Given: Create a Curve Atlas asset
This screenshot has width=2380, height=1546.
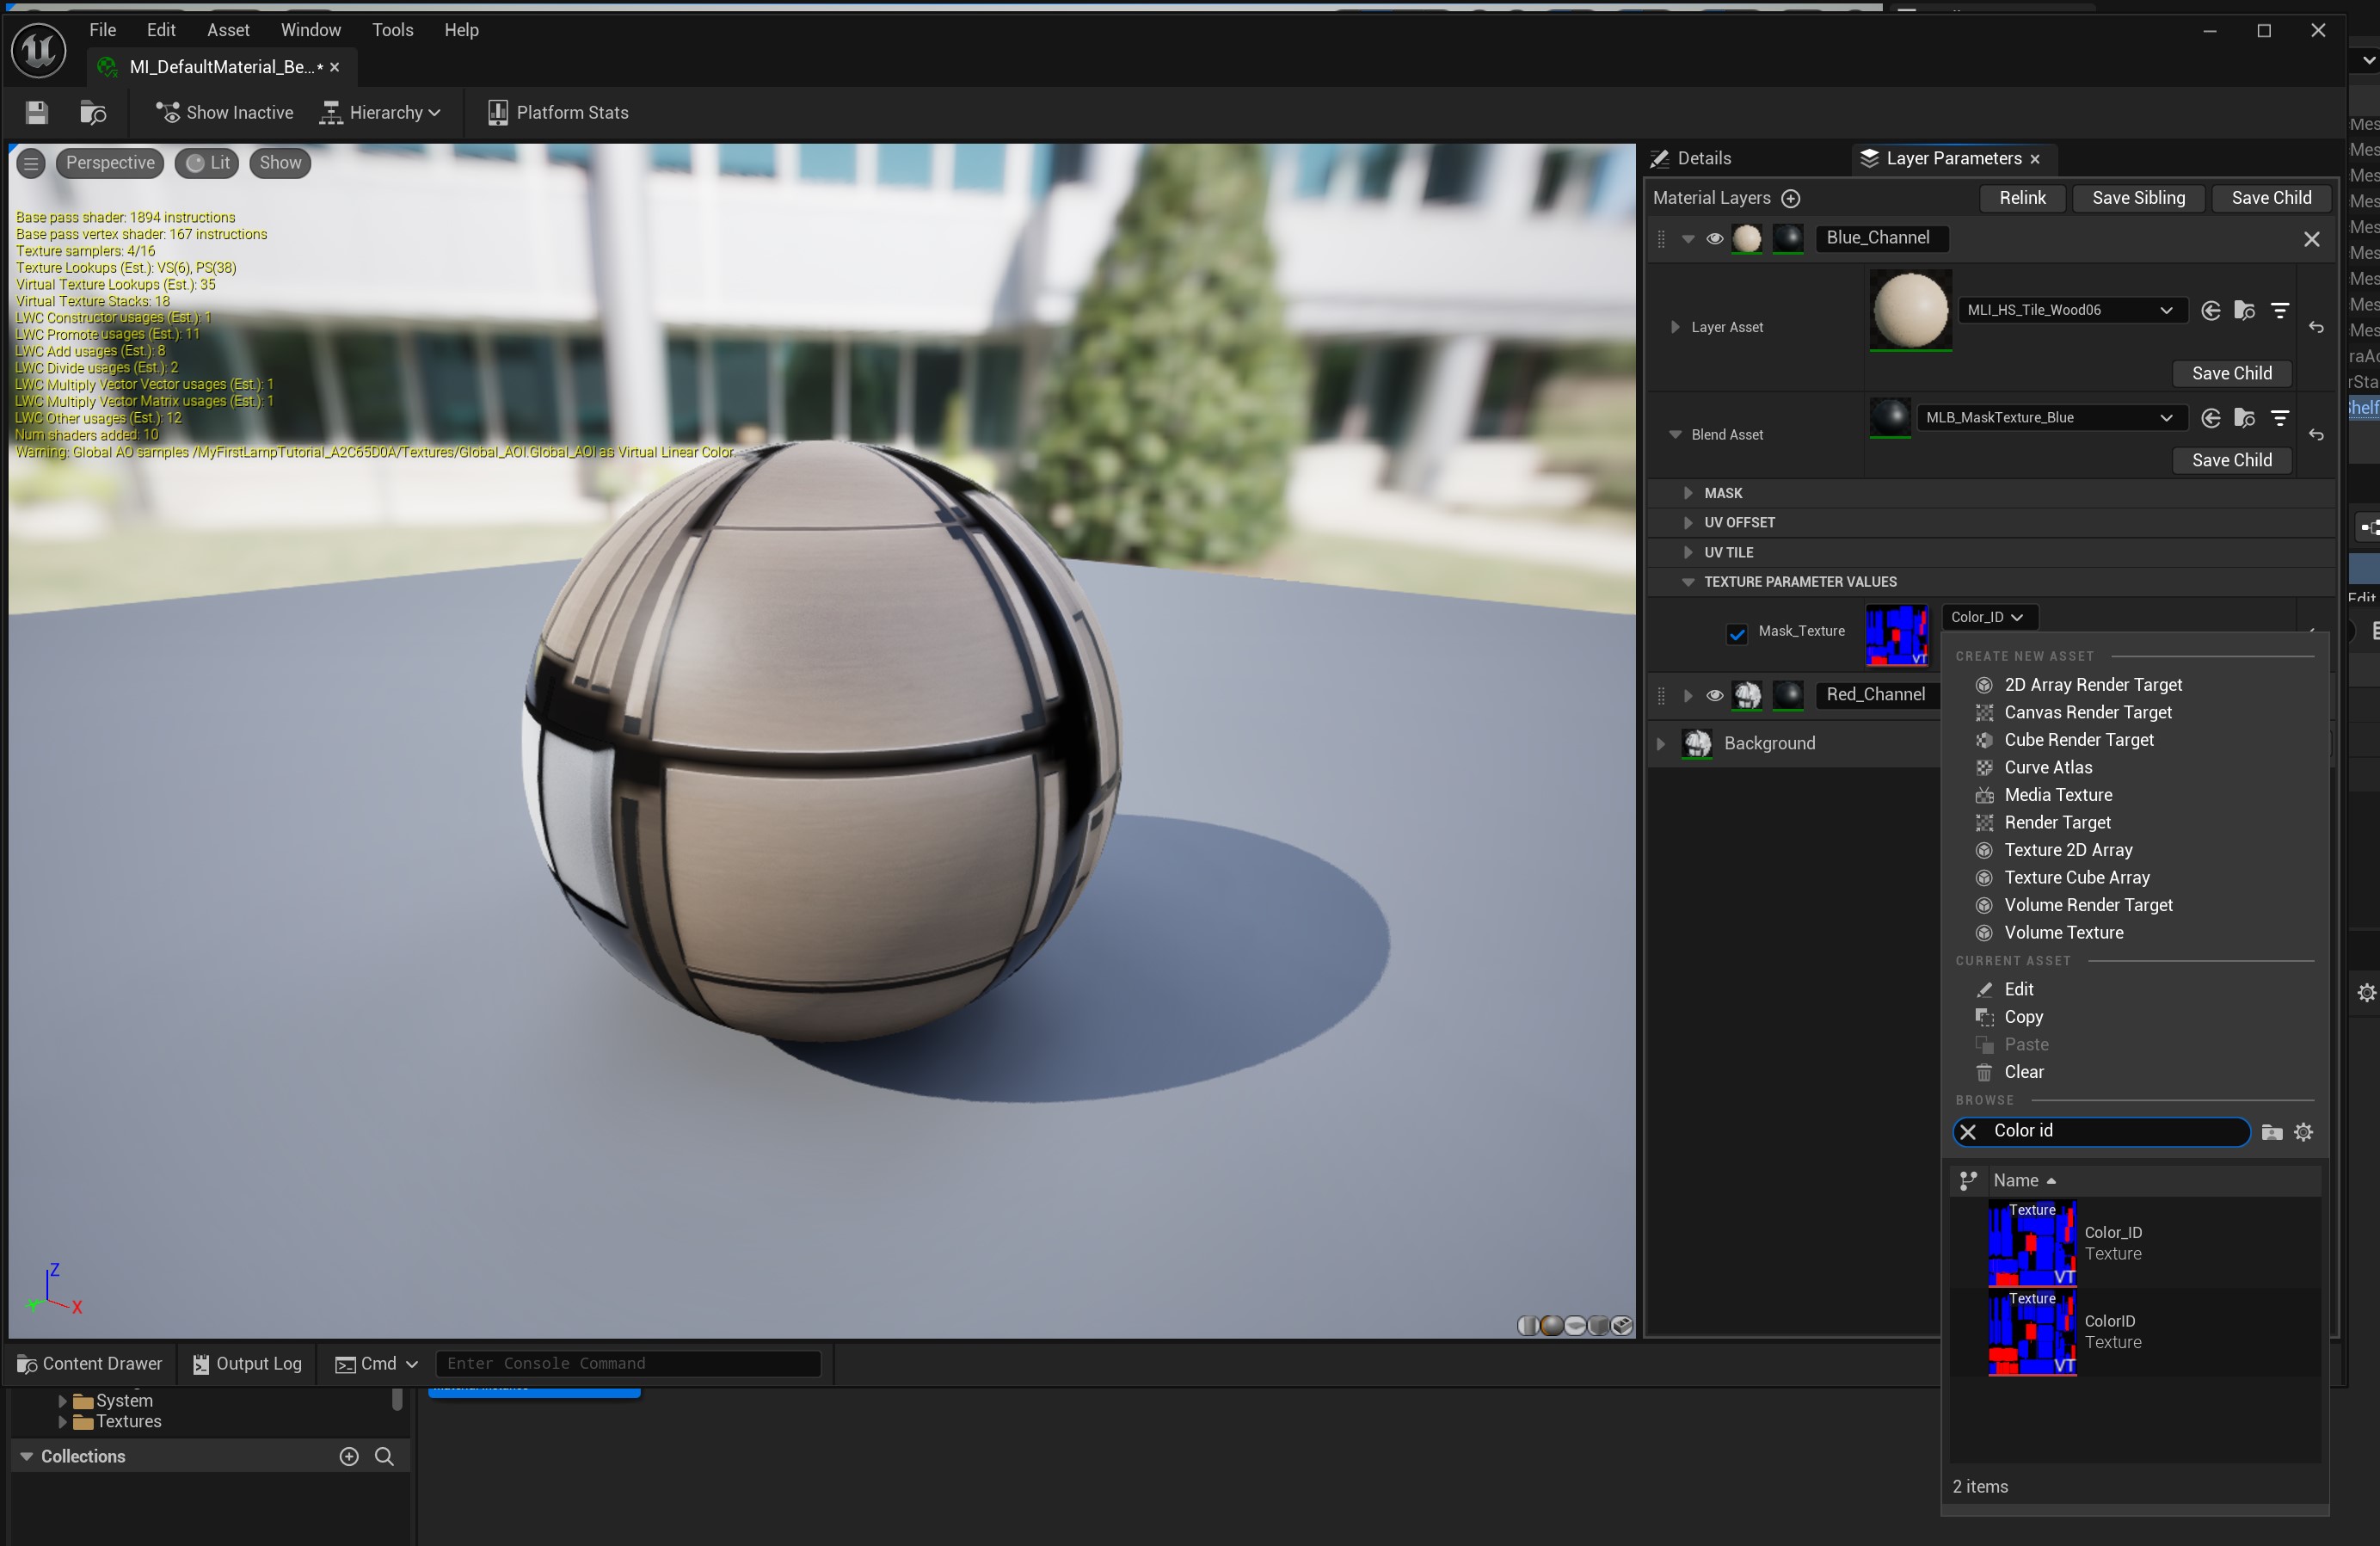Looking at the screenshot, I should (2047, 767).
